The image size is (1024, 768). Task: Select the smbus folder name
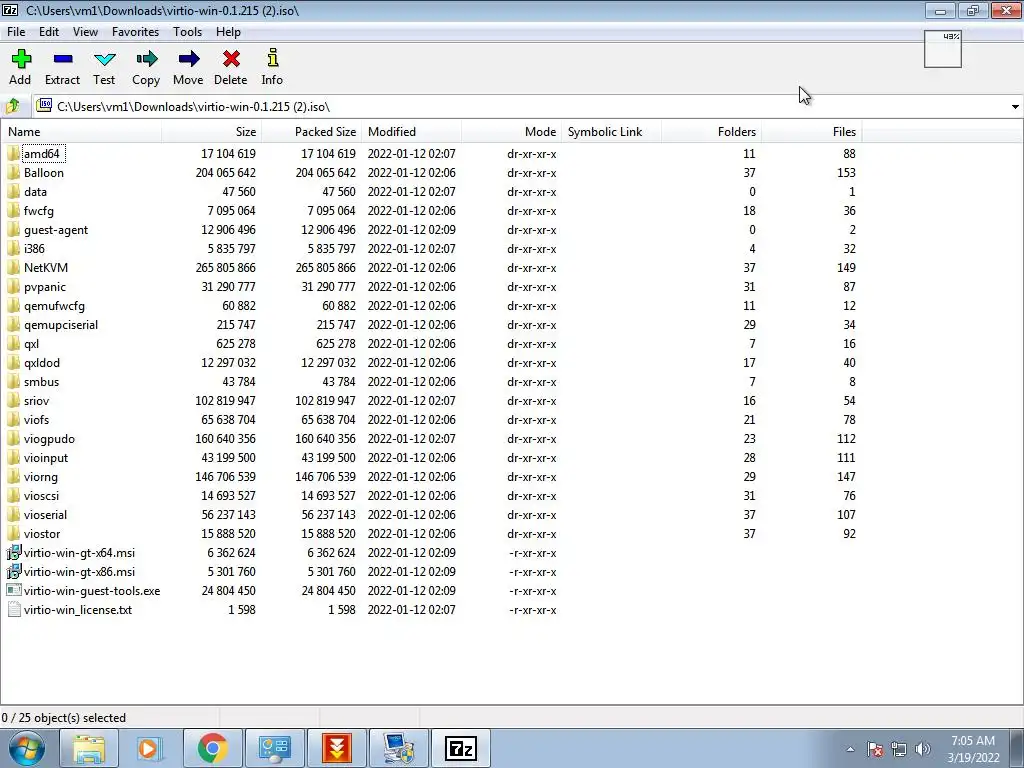41,382
